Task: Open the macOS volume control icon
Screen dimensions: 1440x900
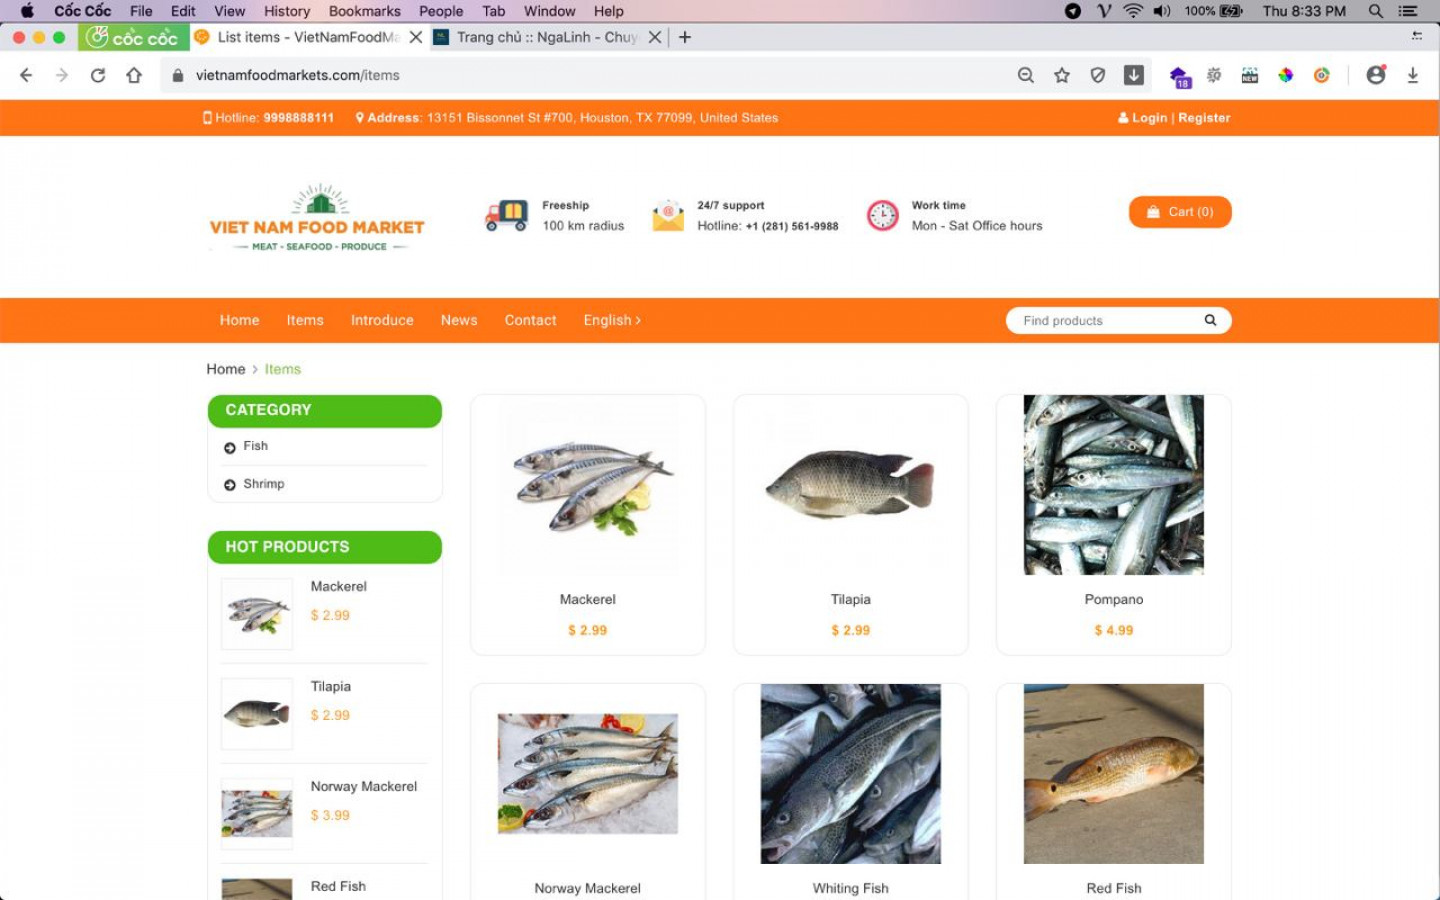Action: [x=1161, y=11]
